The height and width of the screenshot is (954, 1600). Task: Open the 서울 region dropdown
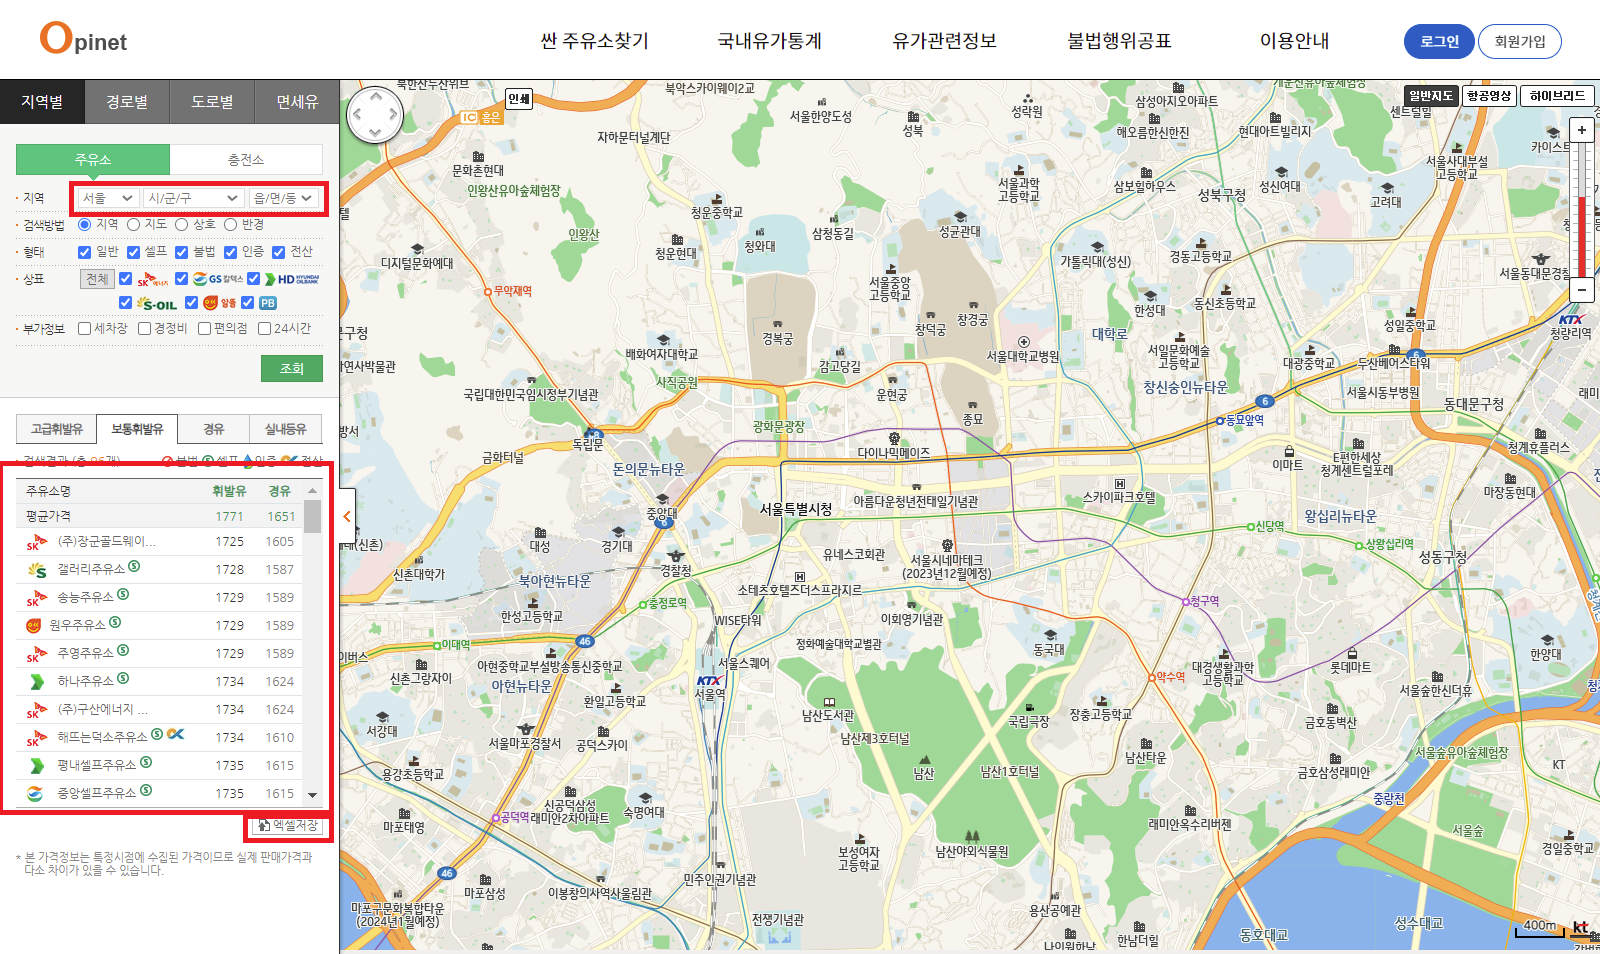[108, 198]
